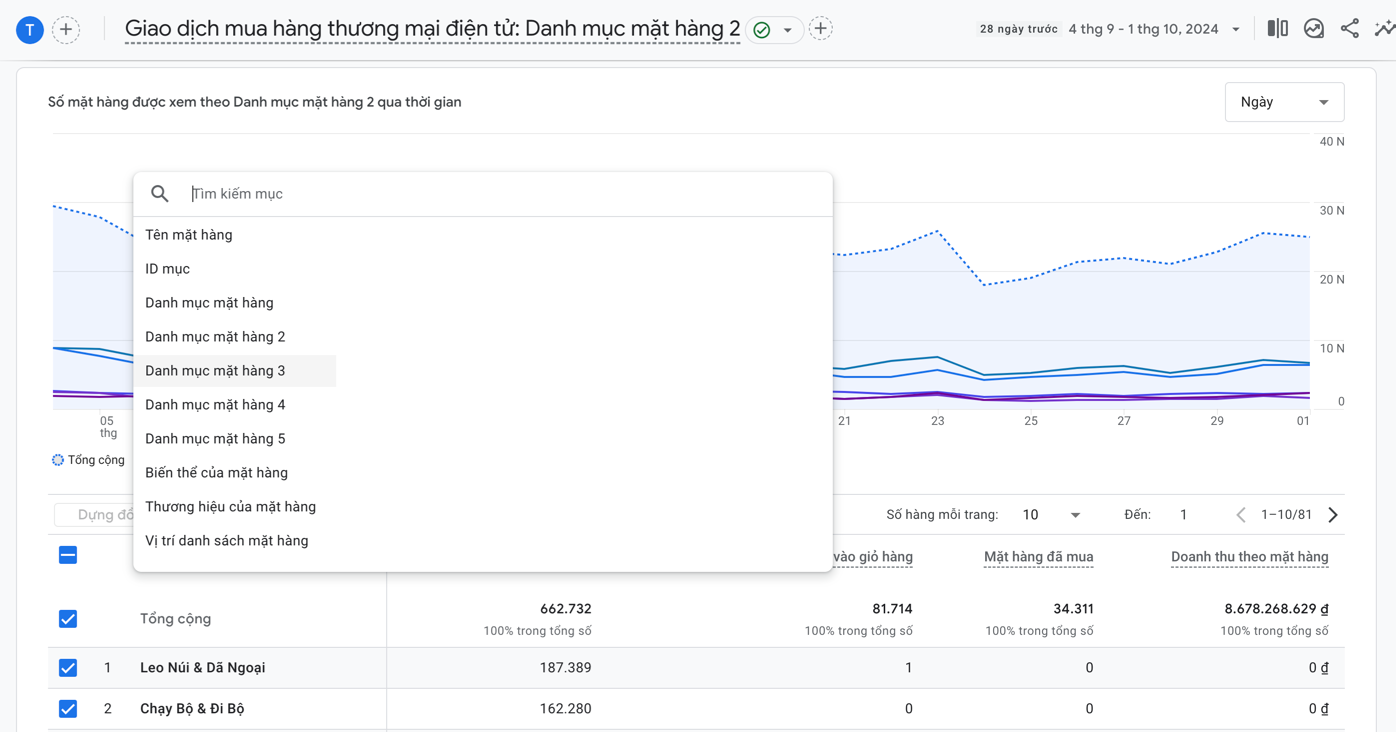The height and width of the screenshot is (732, 1397).
Task: Open the date range 4 thg 9 - 1 thg 10, 2024
Action: (x=1154, y=29)
